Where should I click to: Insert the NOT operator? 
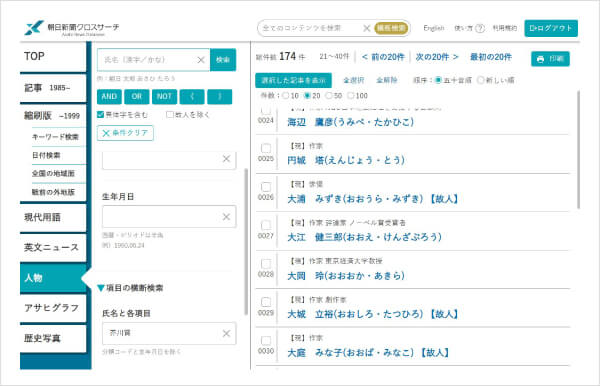[x=164, y=96]
